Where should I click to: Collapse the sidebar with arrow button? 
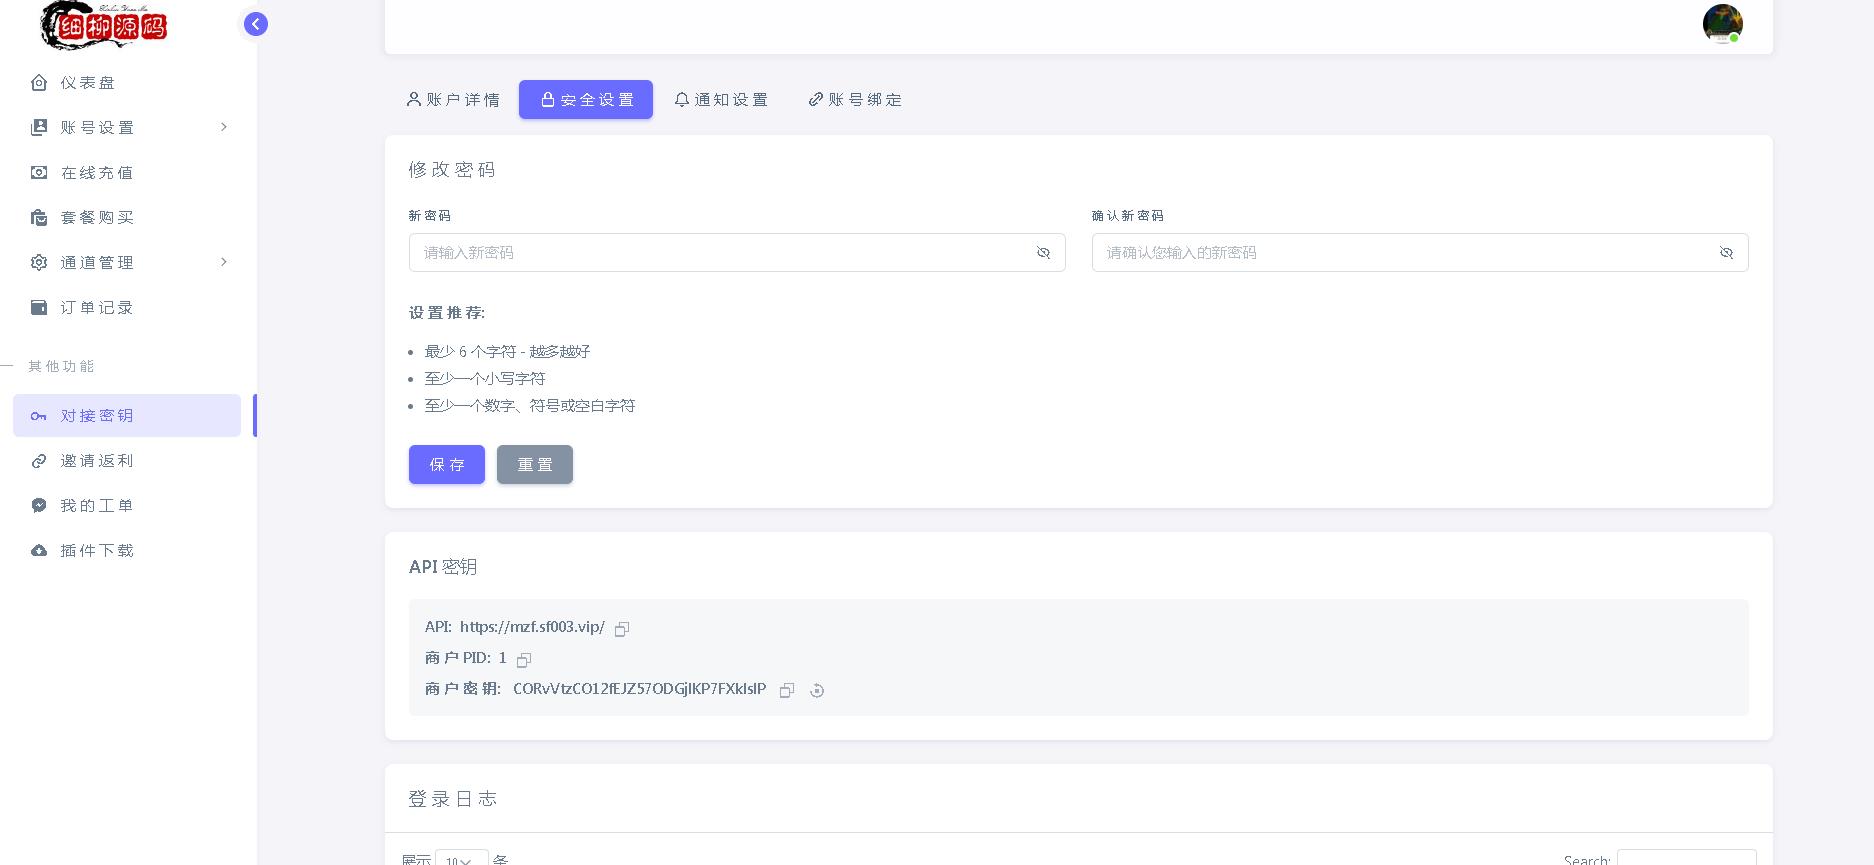(x=256, y=24)
